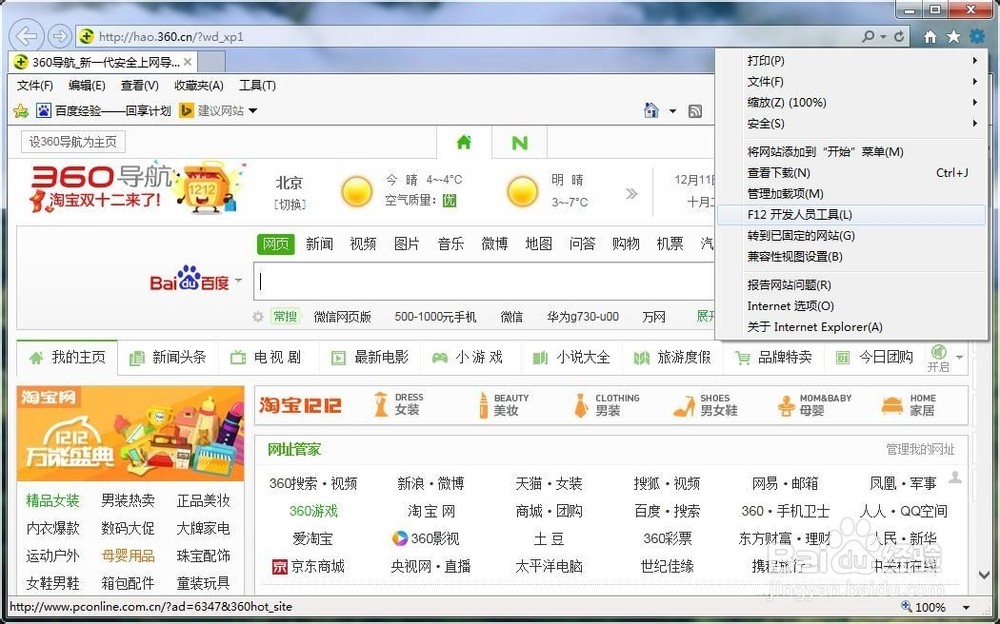Expand the search provider dropdown arrow
This screenshot has width=1000, height=624.
pos(884,35)
